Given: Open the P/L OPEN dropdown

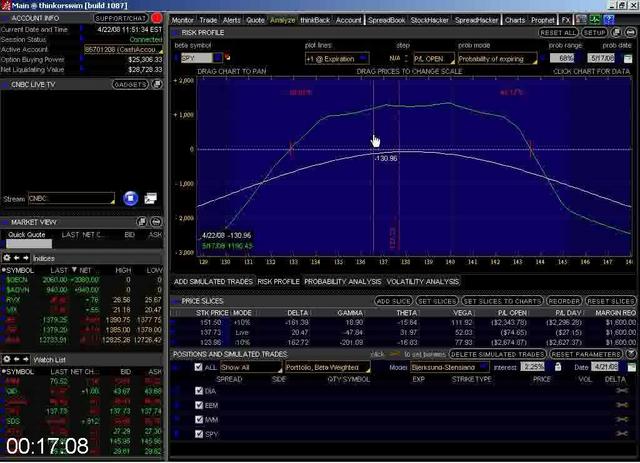Looking at the screenshot, I should tap(433, 59).
